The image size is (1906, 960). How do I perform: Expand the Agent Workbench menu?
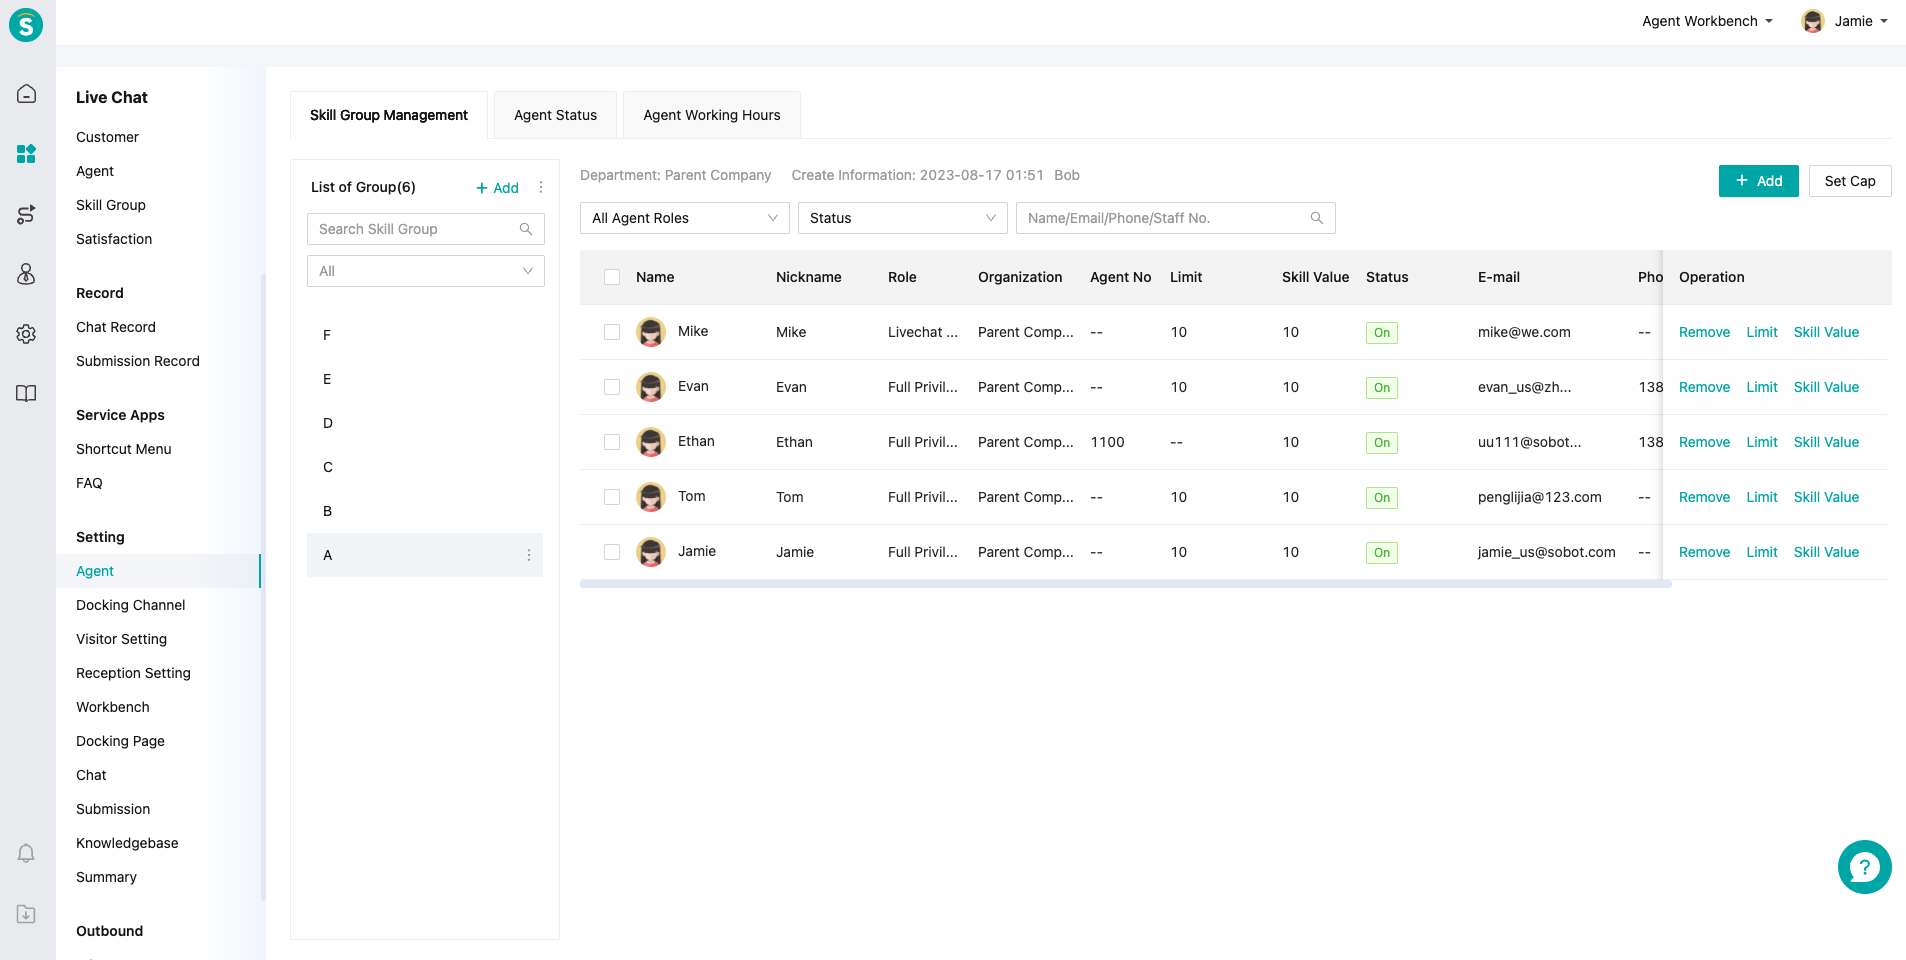point(1707,21)
